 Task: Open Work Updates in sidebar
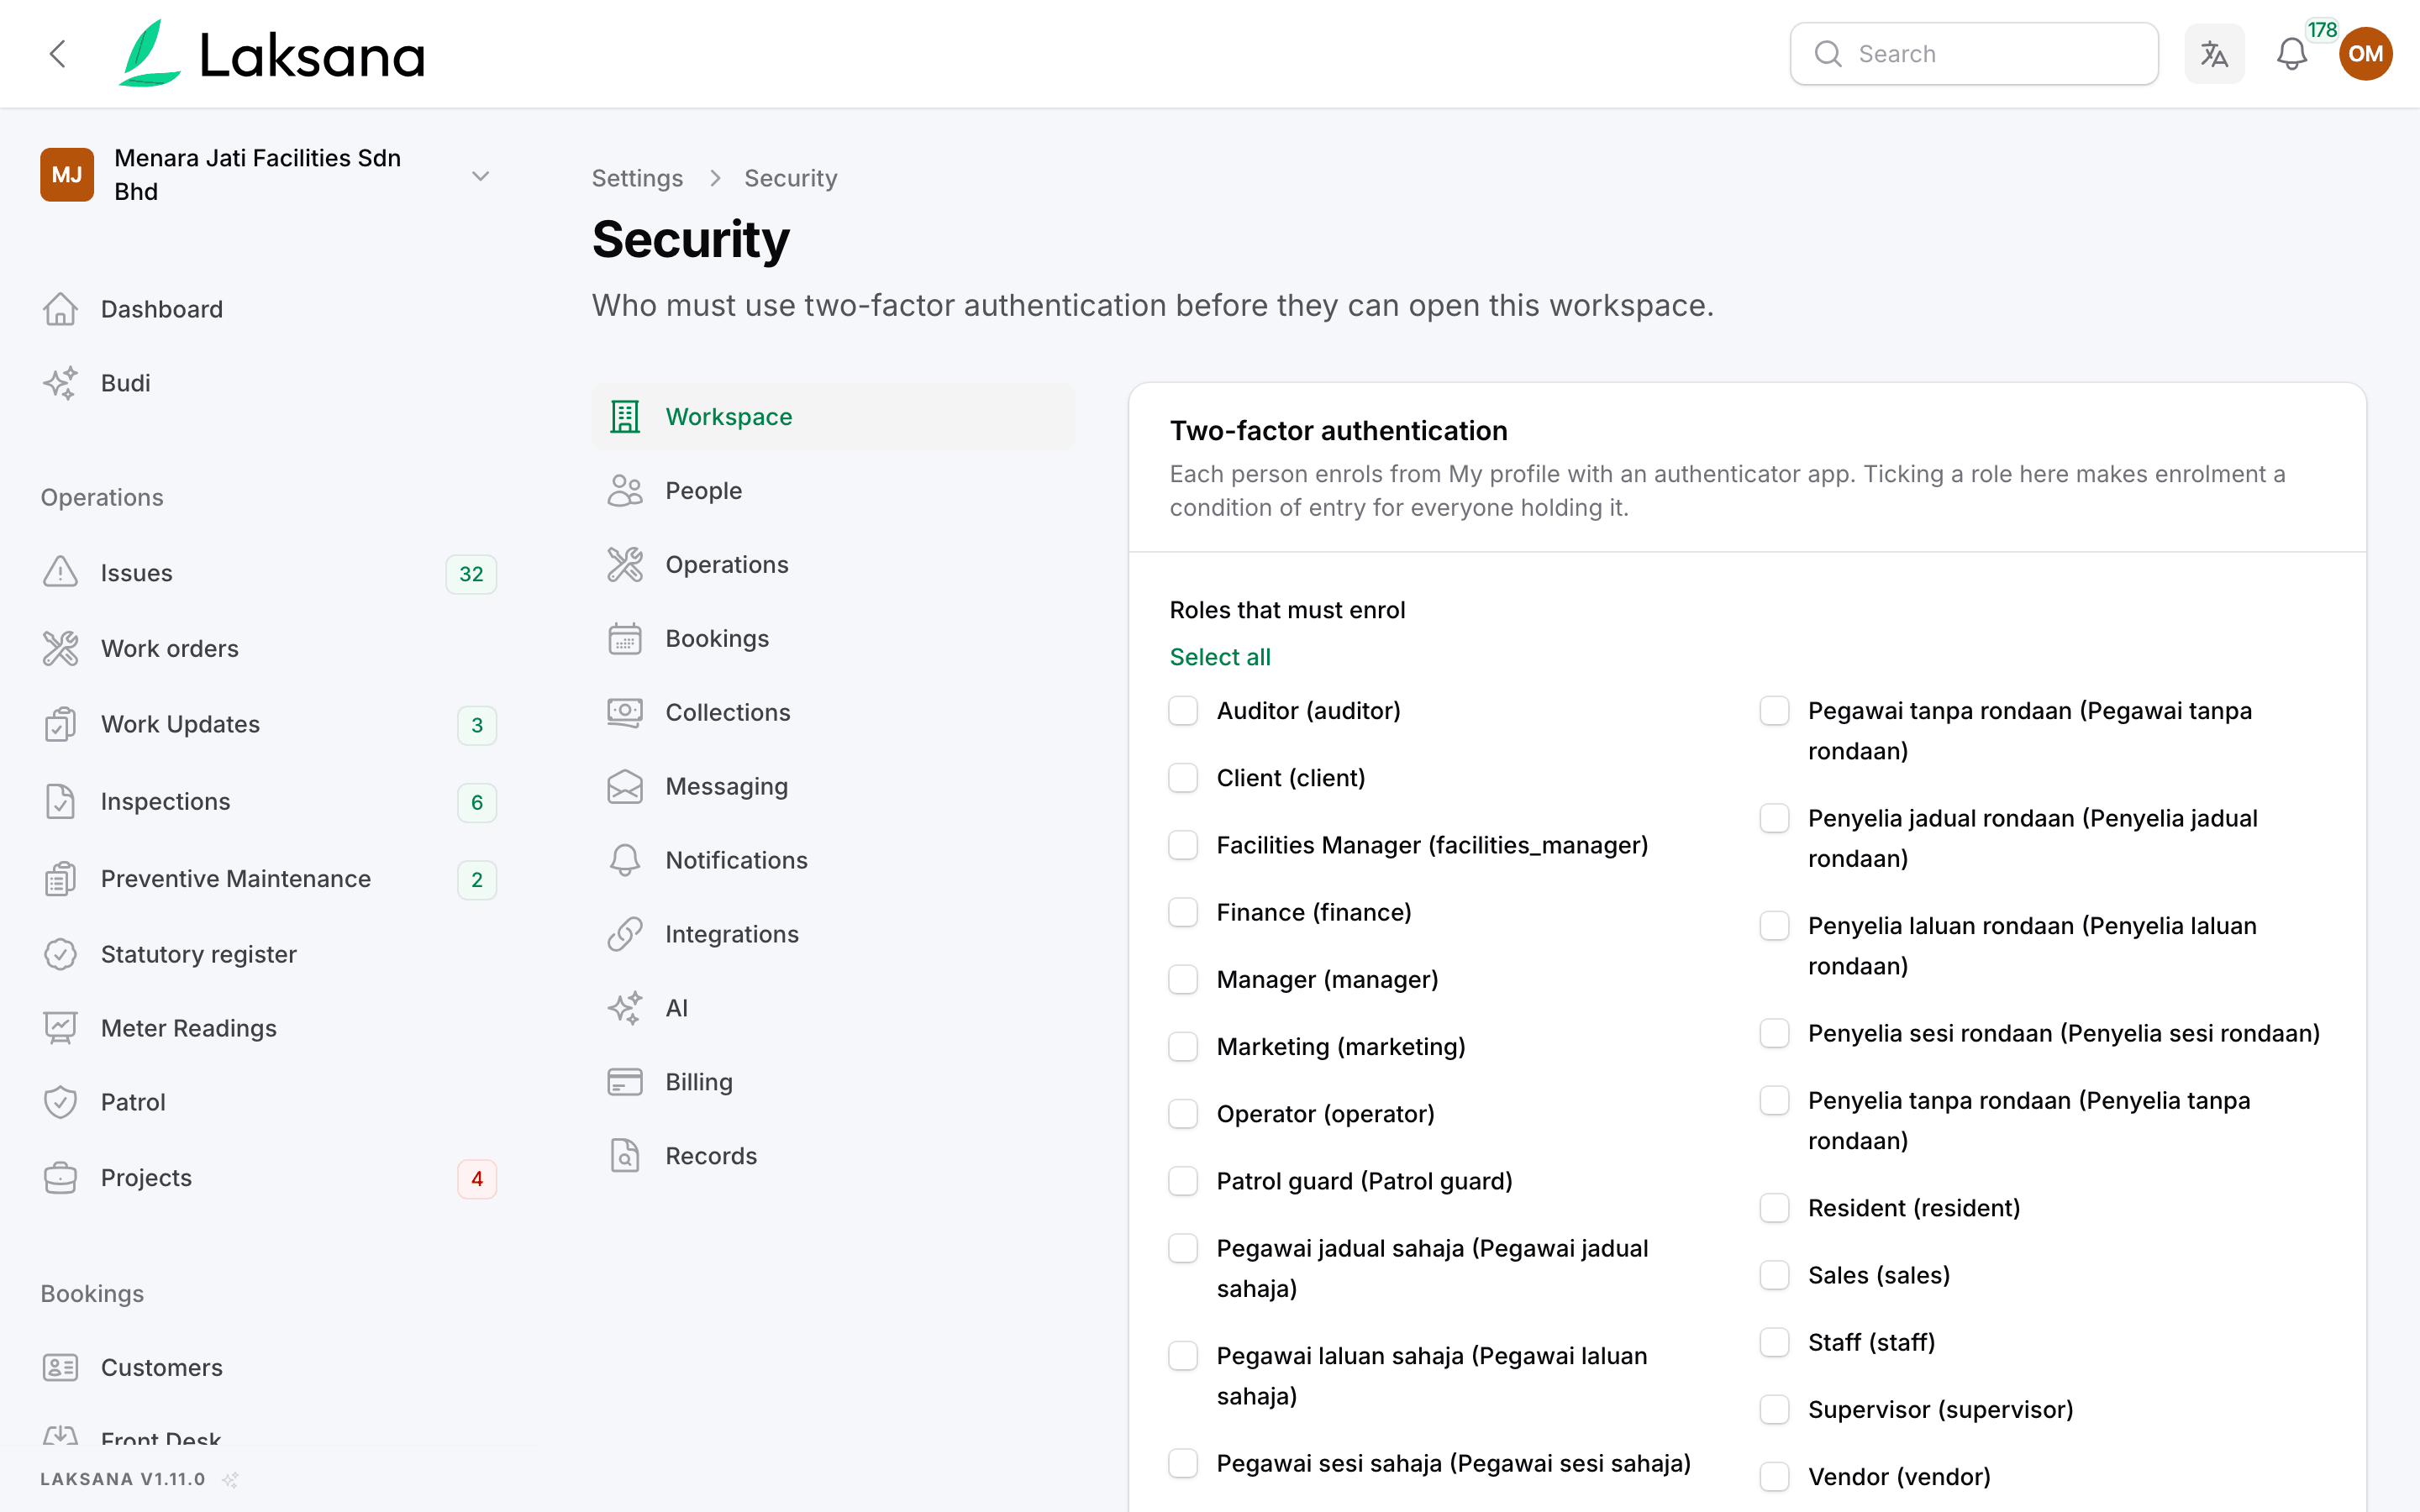(268, 724)
